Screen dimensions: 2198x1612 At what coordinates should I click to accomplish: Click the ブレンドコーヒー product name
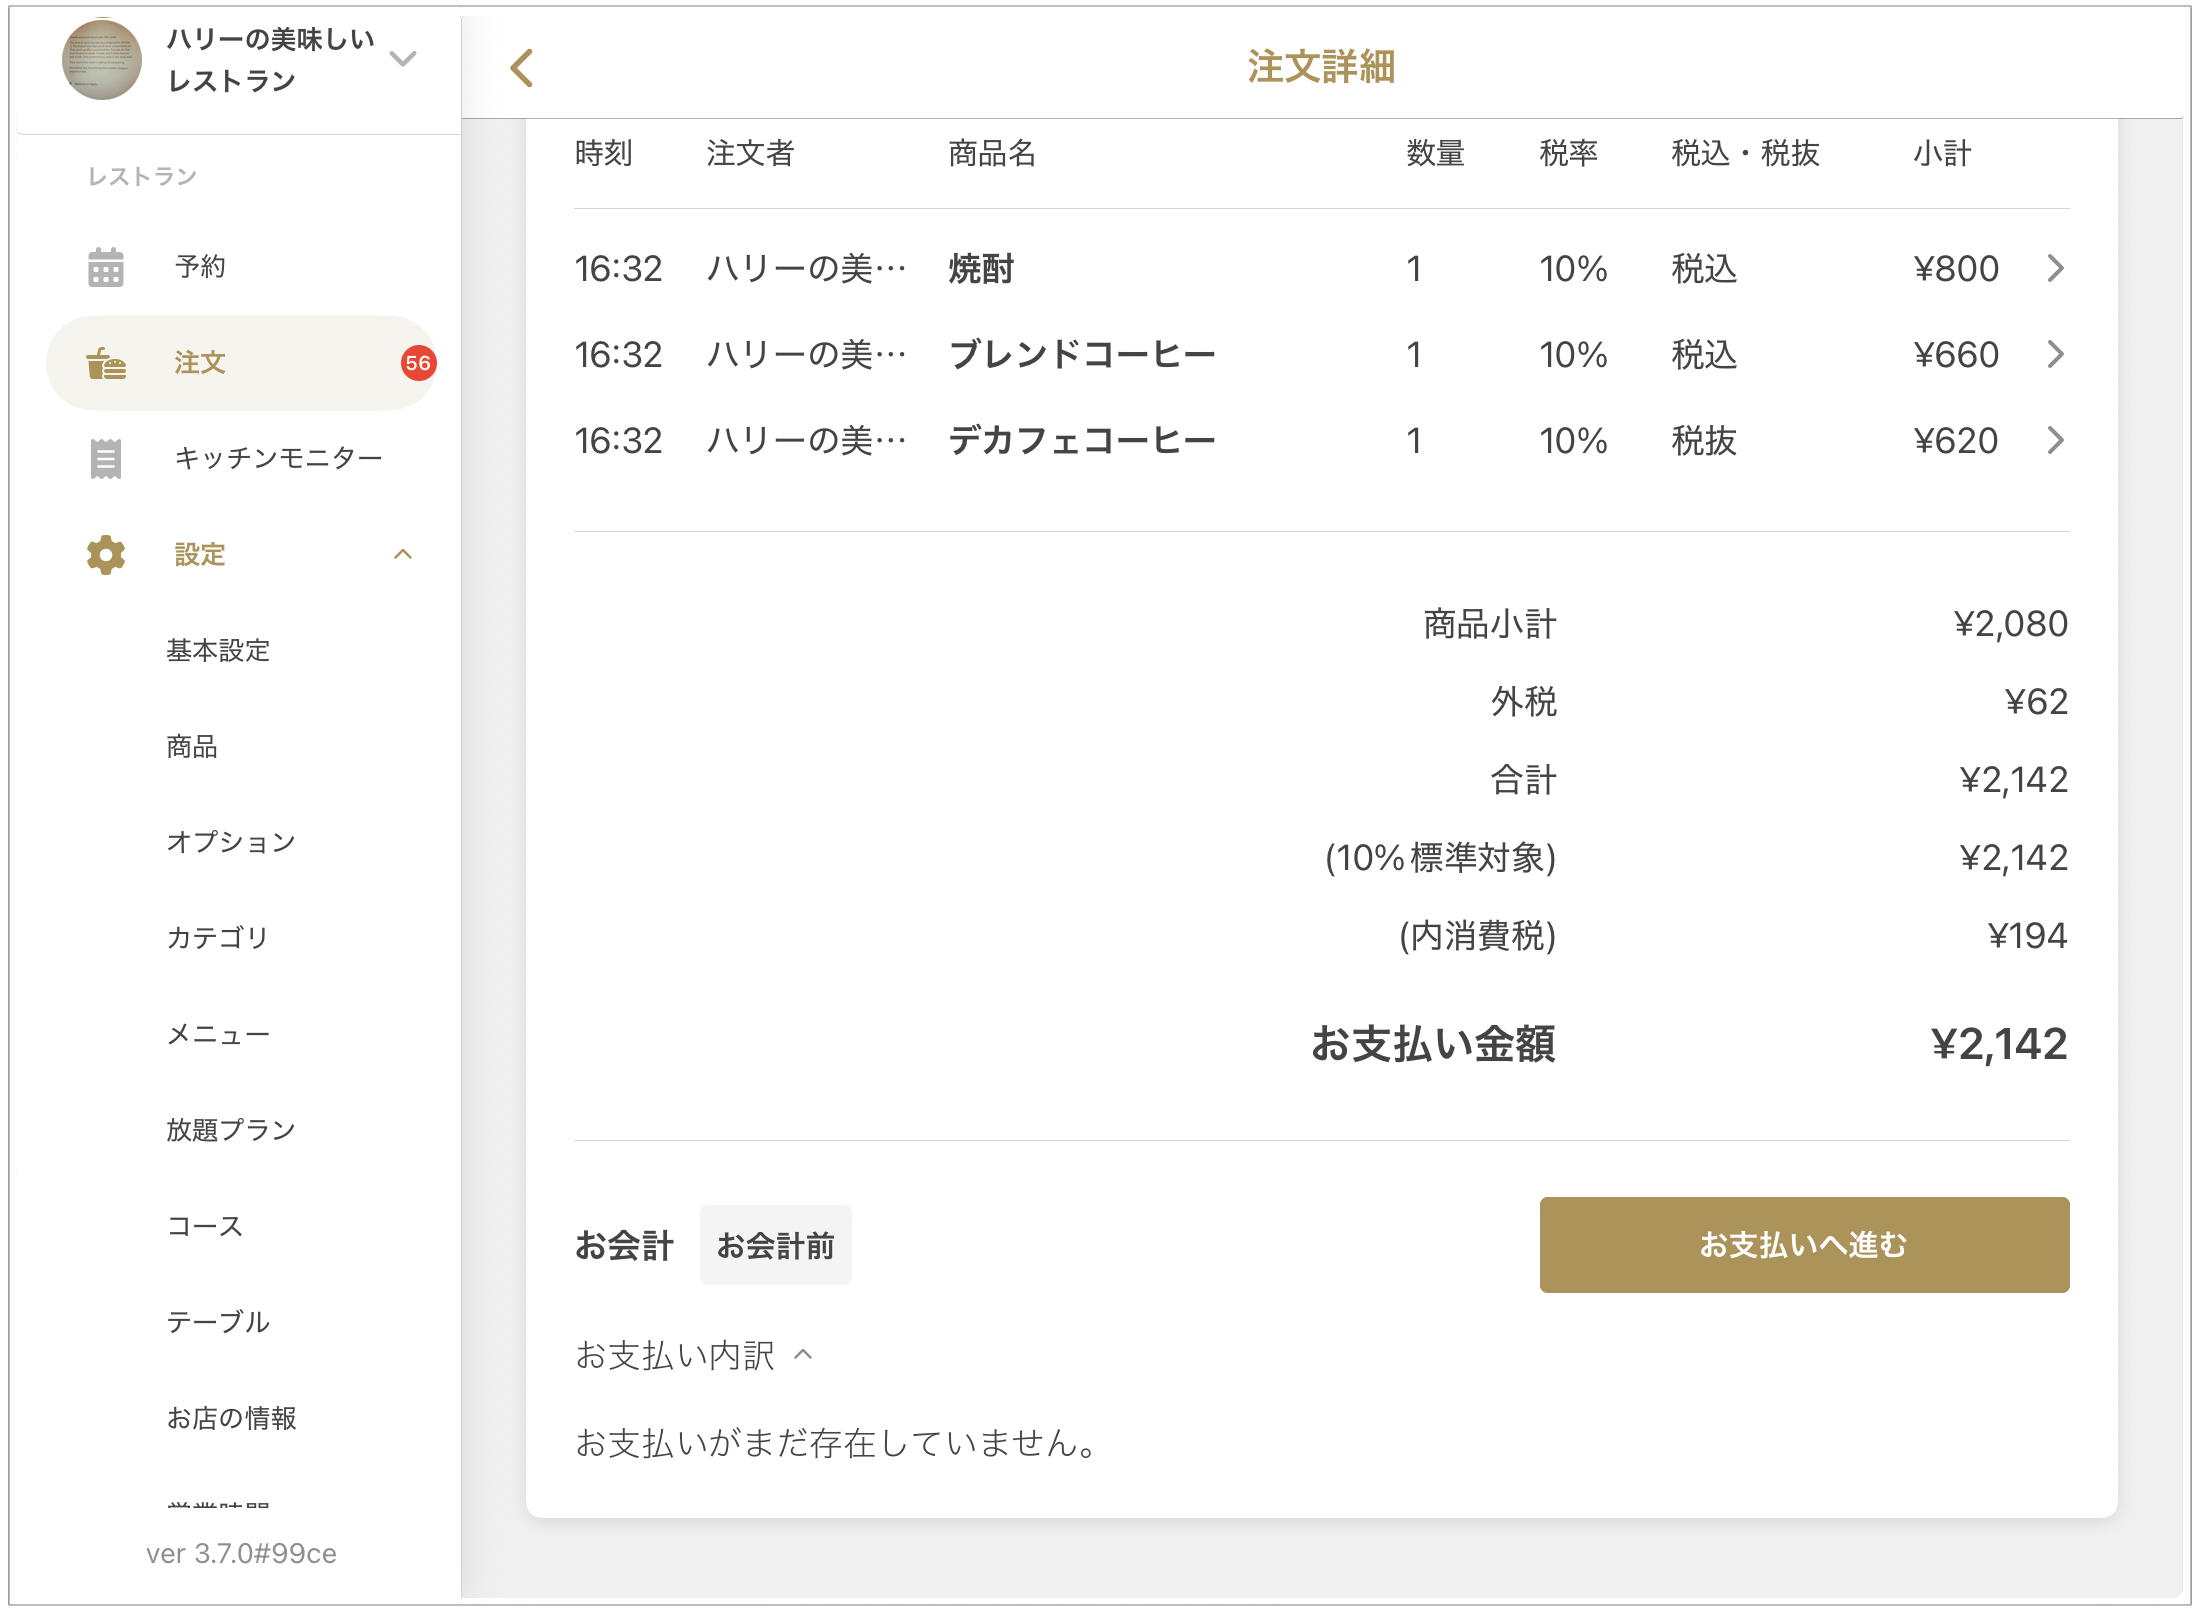pyautogui.click(x=1082, y=355)
